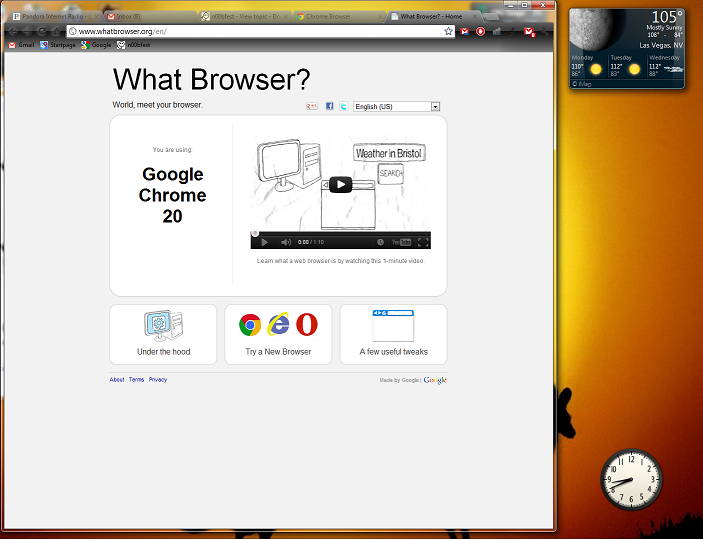This screenshot has width=703, height=539.
Task: Open the Startpage bookmark
Action: click(x=58, y=45)
